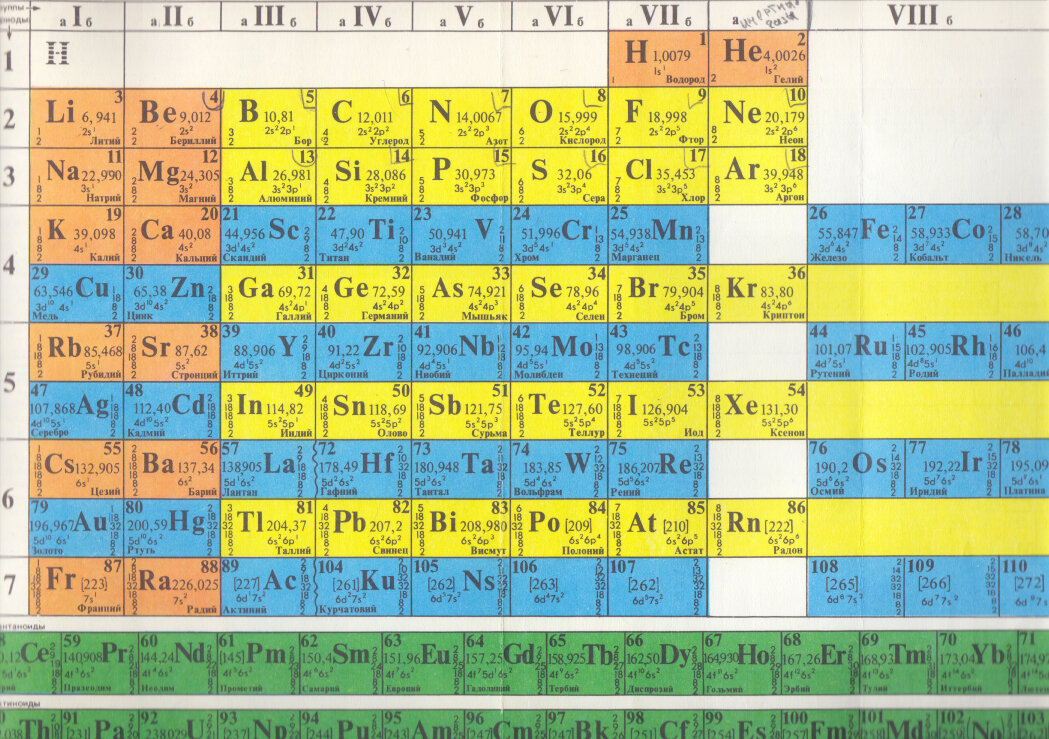Select the Holmium Ho 164,930 cell
This screenshot has height=739, width=1049.
coord(741,662)
